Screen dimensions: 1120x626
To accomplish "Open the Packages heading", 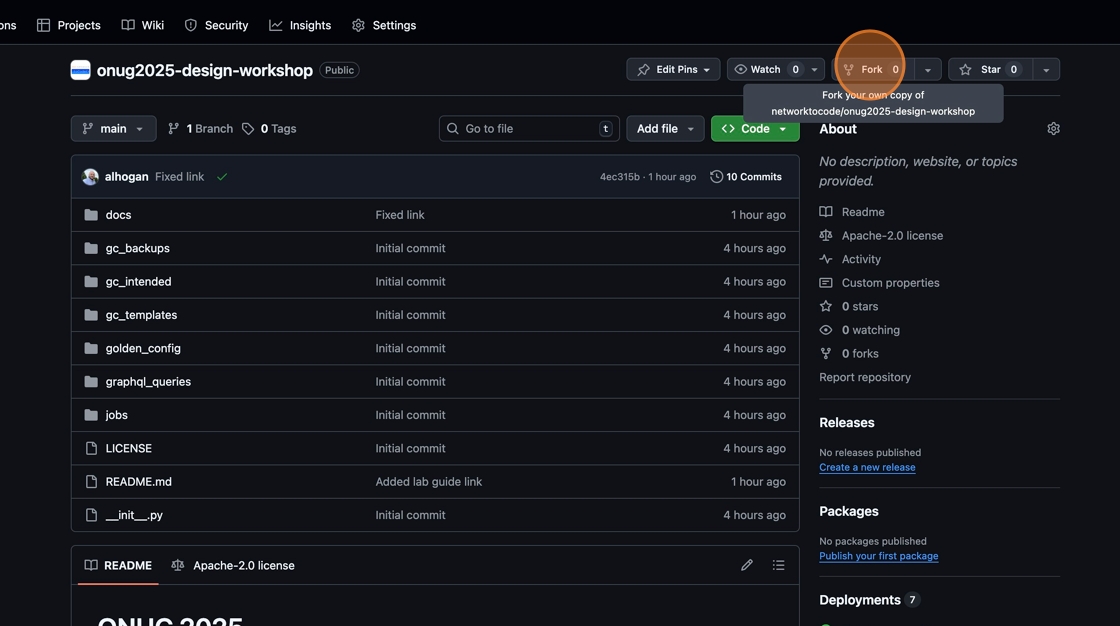I will pos(849,511).
